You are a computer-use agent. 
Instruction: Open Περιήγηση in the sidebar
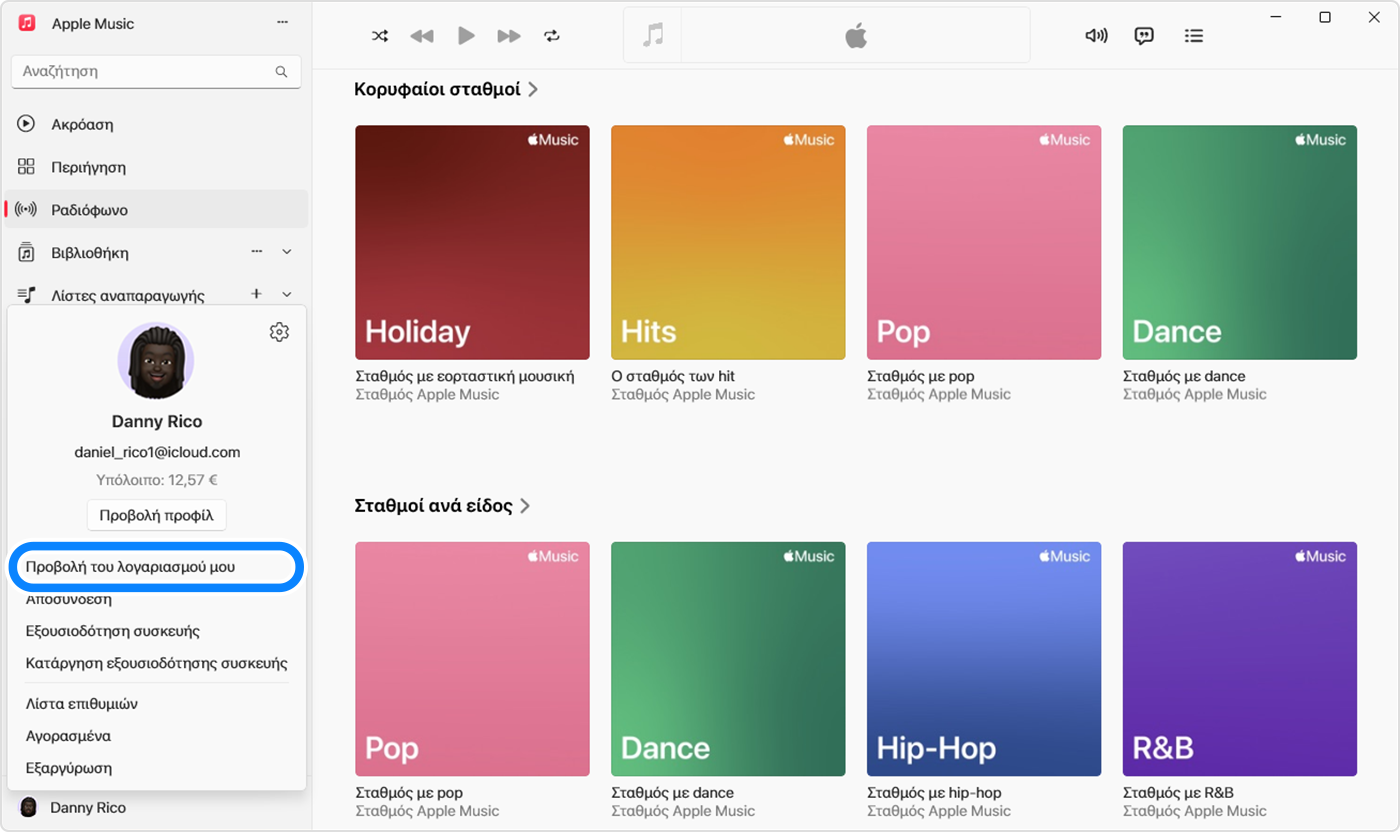pyautogui.click(x=156, y=167)
